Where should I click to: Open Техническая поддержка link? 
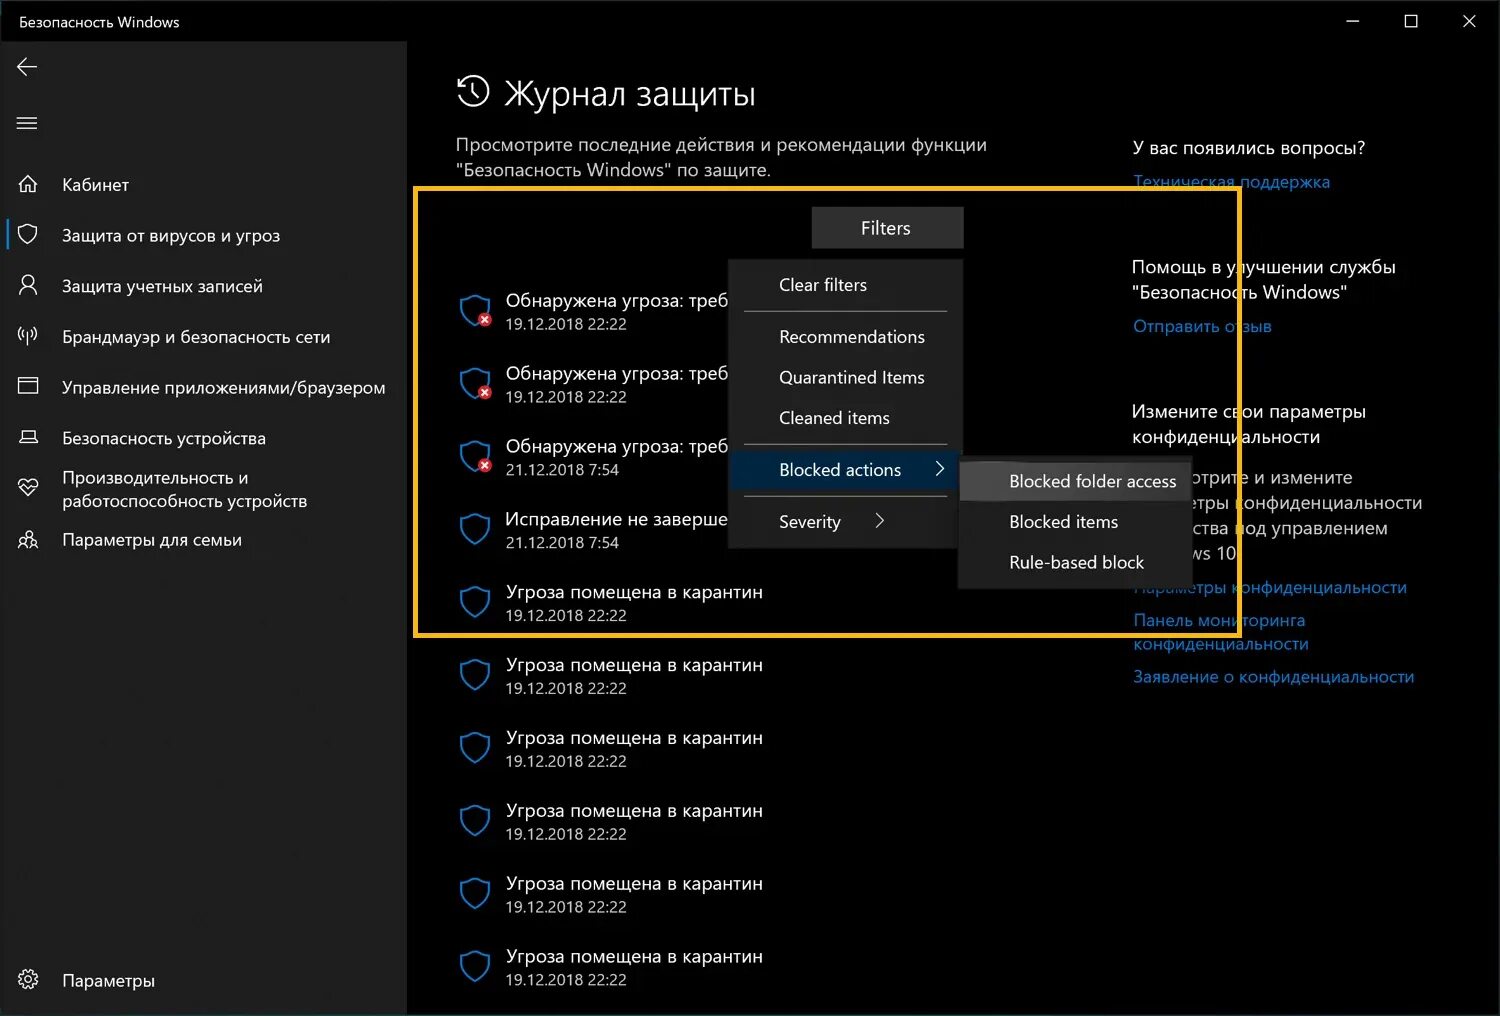(x=1231, y=181)
